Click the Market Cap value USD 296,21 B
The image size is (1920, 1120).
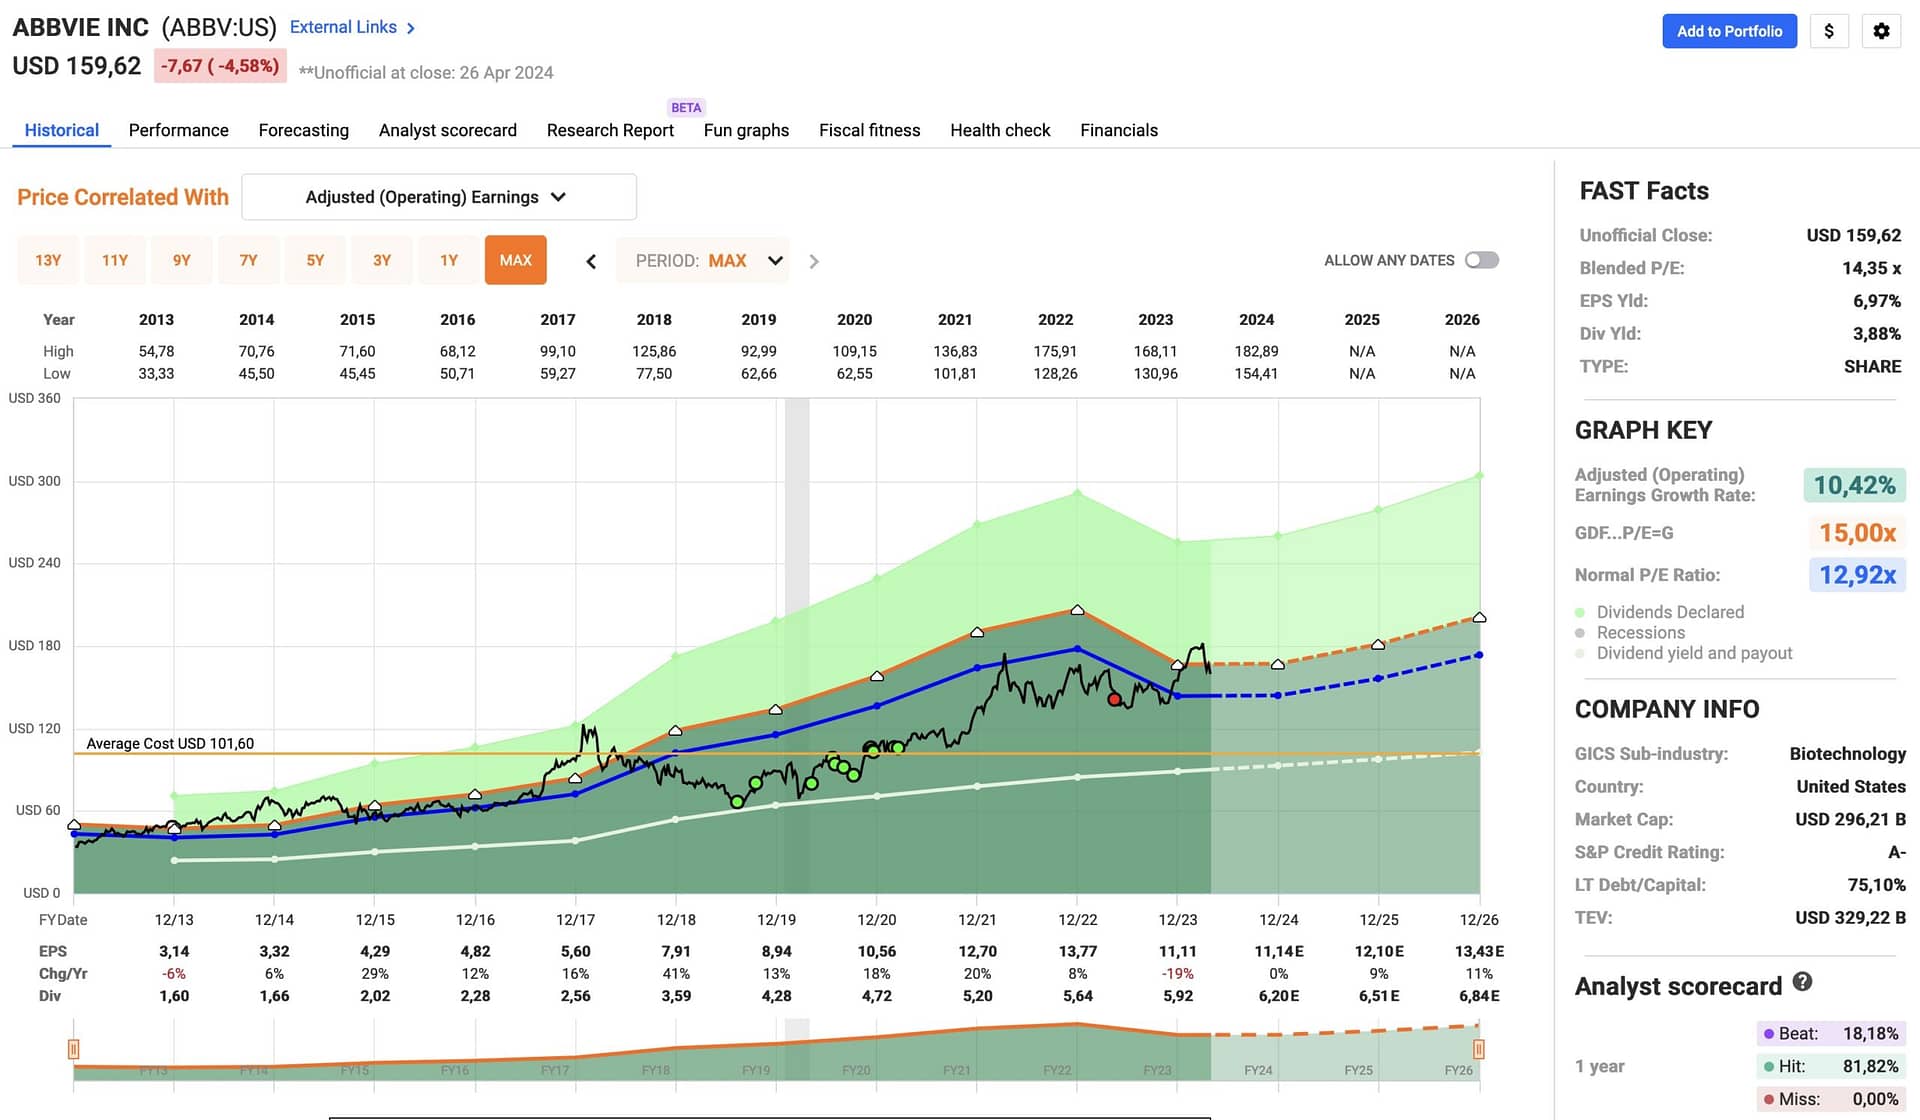(1850, 819)
